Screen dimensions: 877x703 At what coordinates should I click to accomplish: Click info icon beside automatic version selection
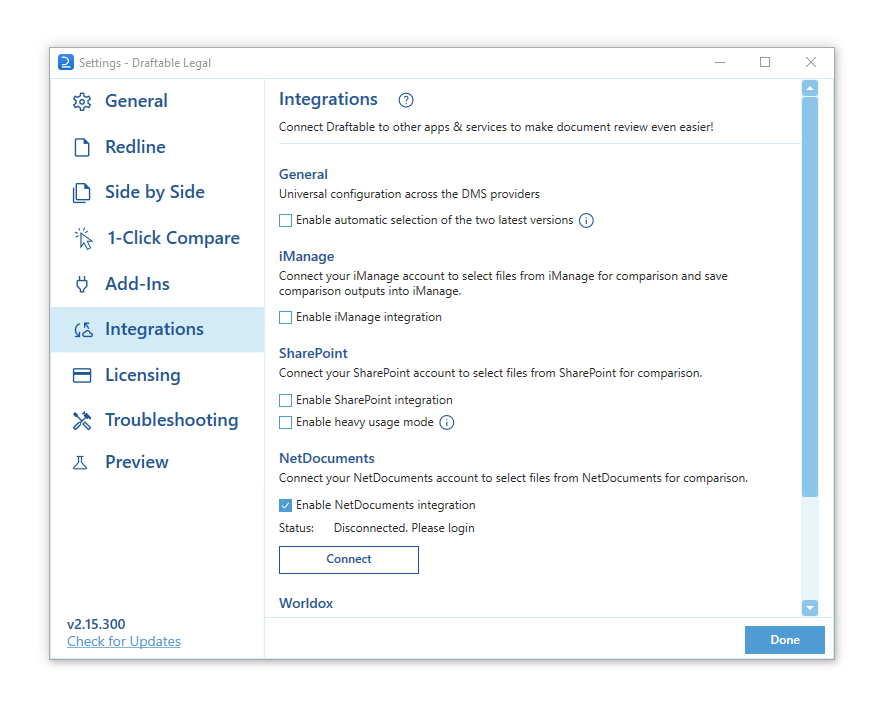586,220
